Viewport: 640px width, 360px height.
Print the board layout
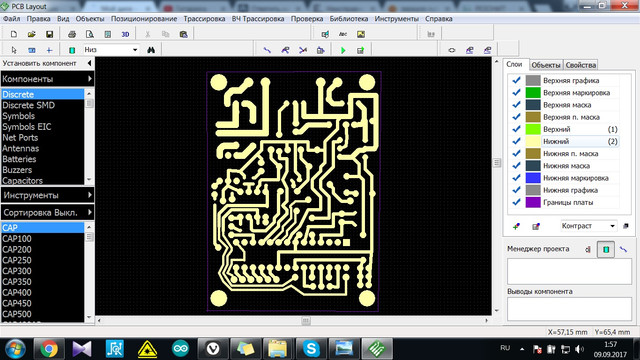(x=72, y=34)
